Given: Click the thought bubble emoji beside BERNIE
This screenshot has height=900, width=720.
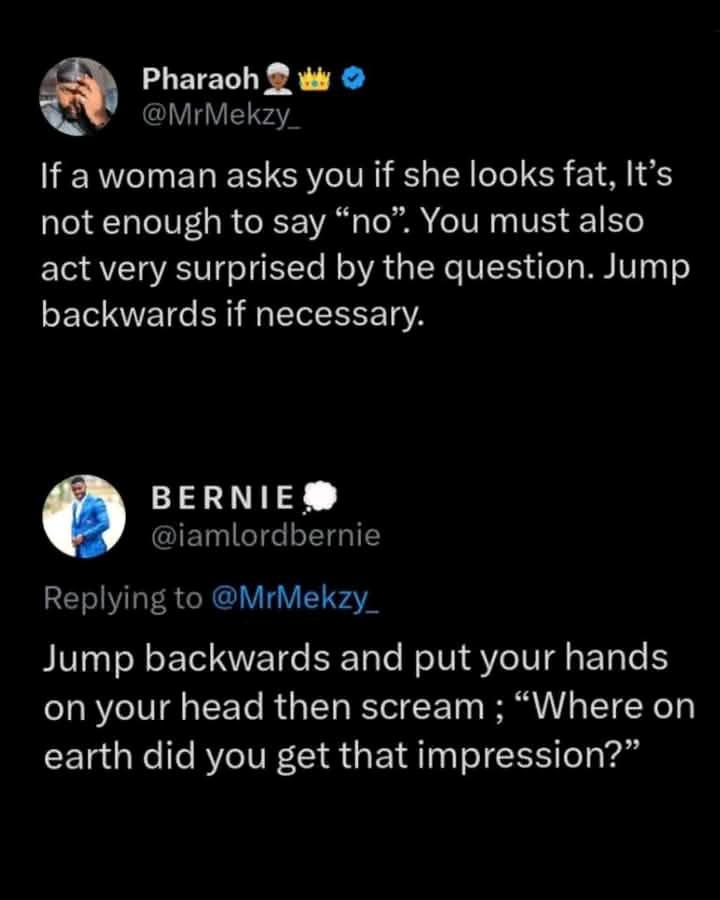Looking at the screenshot, I should [318, 496].
